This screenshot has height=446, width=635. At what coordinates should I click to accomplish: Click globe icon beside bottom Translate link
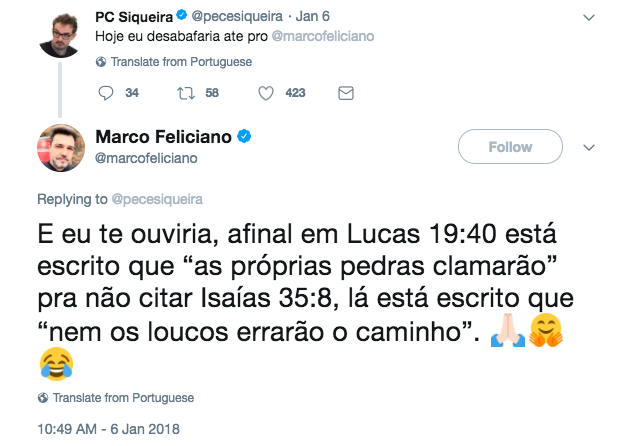pyautogui.click(x=43, y=398)
